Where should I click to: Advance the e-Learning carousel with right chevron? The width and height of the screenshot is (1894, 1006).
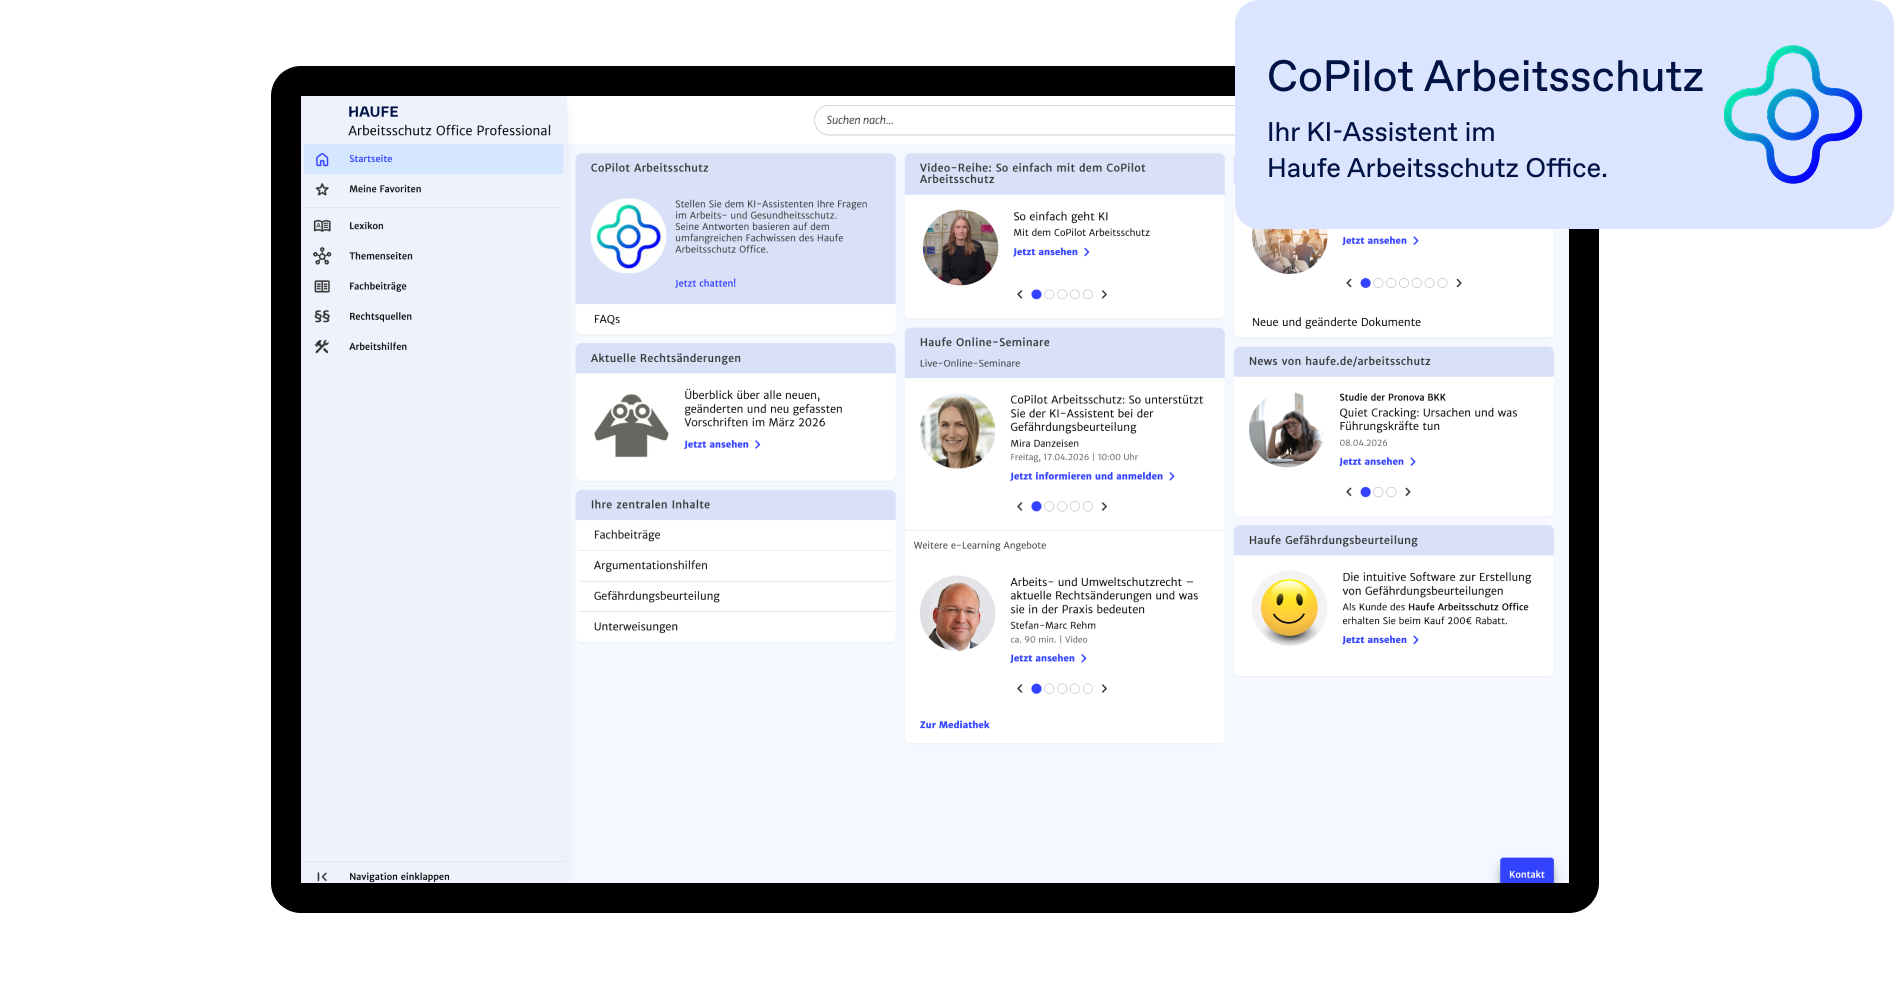pyautogui.click(x=1104, y=688)
